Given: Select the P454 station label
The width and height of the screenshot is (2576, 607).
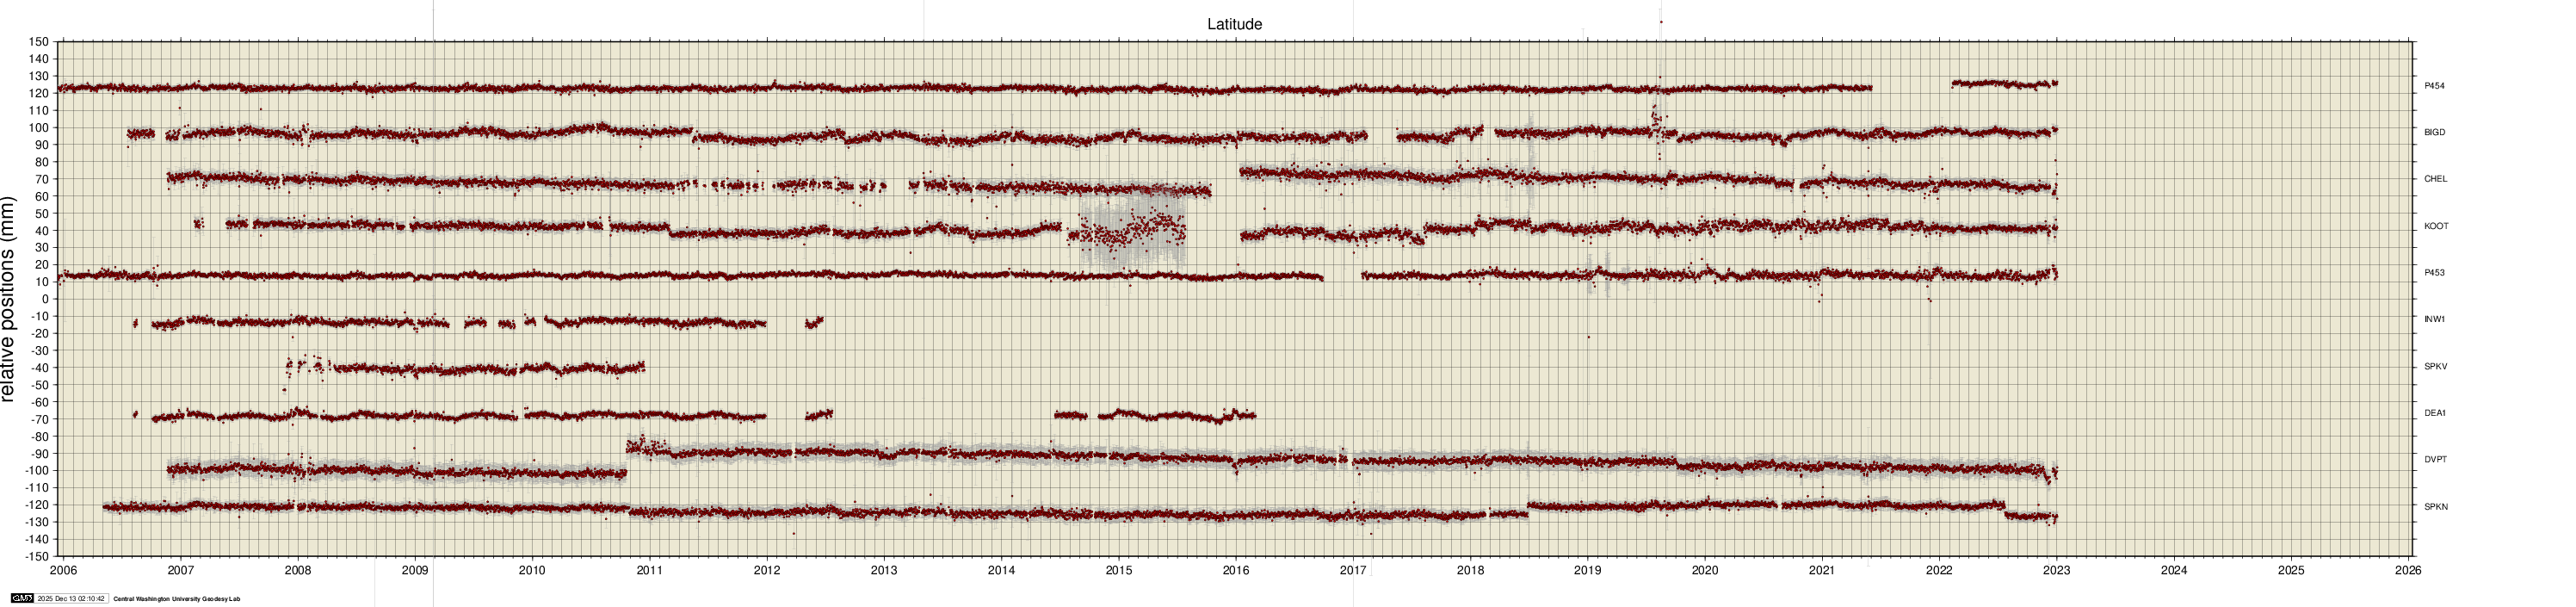Looking at the screenshot, I should coord(2434,86).
